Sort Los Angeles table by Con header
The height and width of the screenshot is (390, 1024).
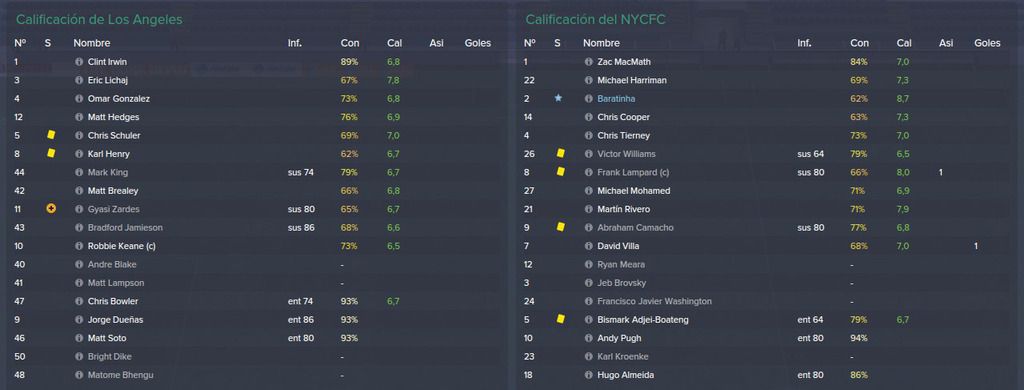click(349, 43)
